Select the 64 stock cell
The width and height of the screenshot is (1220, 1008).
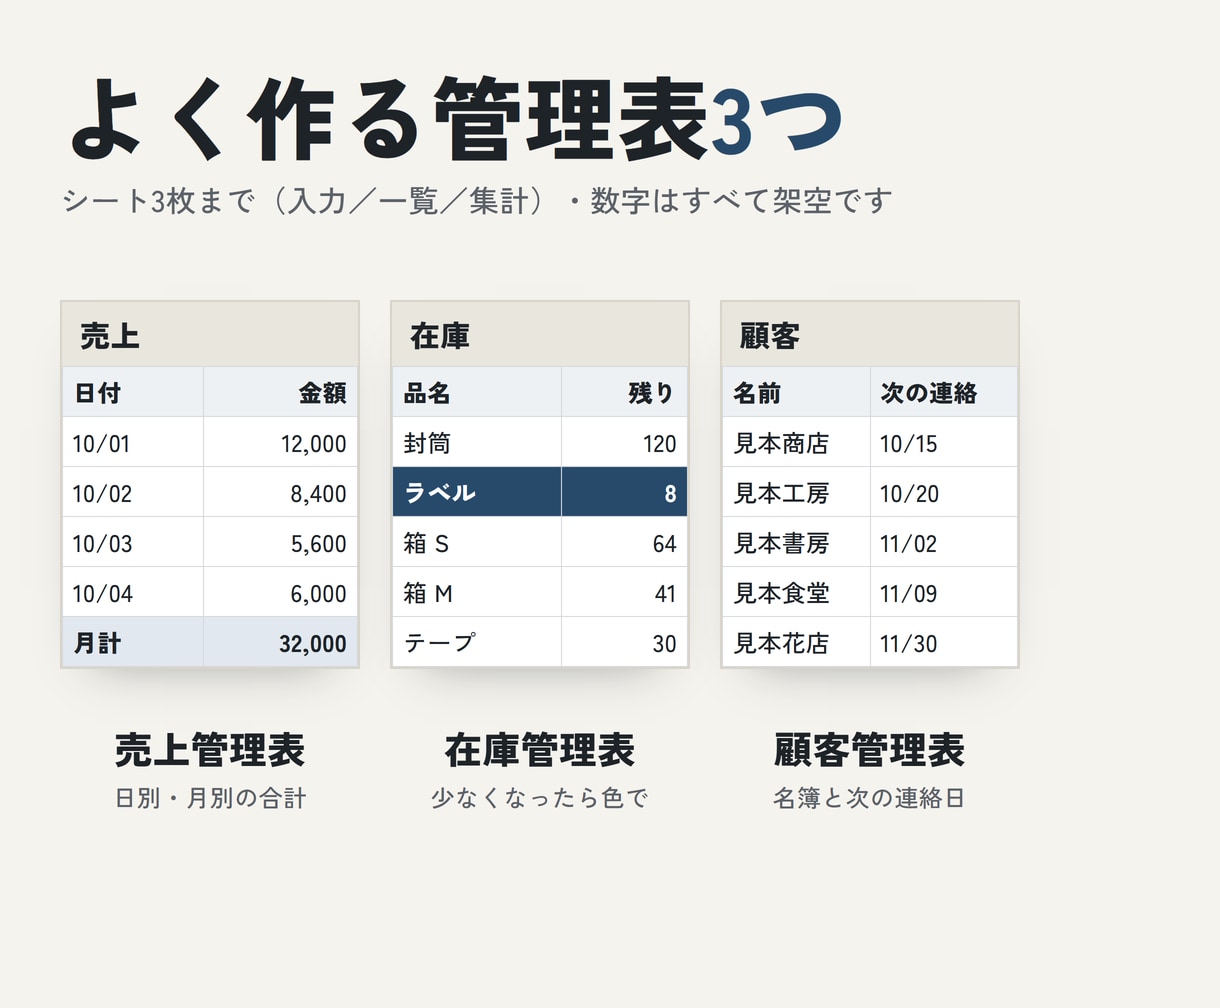[625, 542]
